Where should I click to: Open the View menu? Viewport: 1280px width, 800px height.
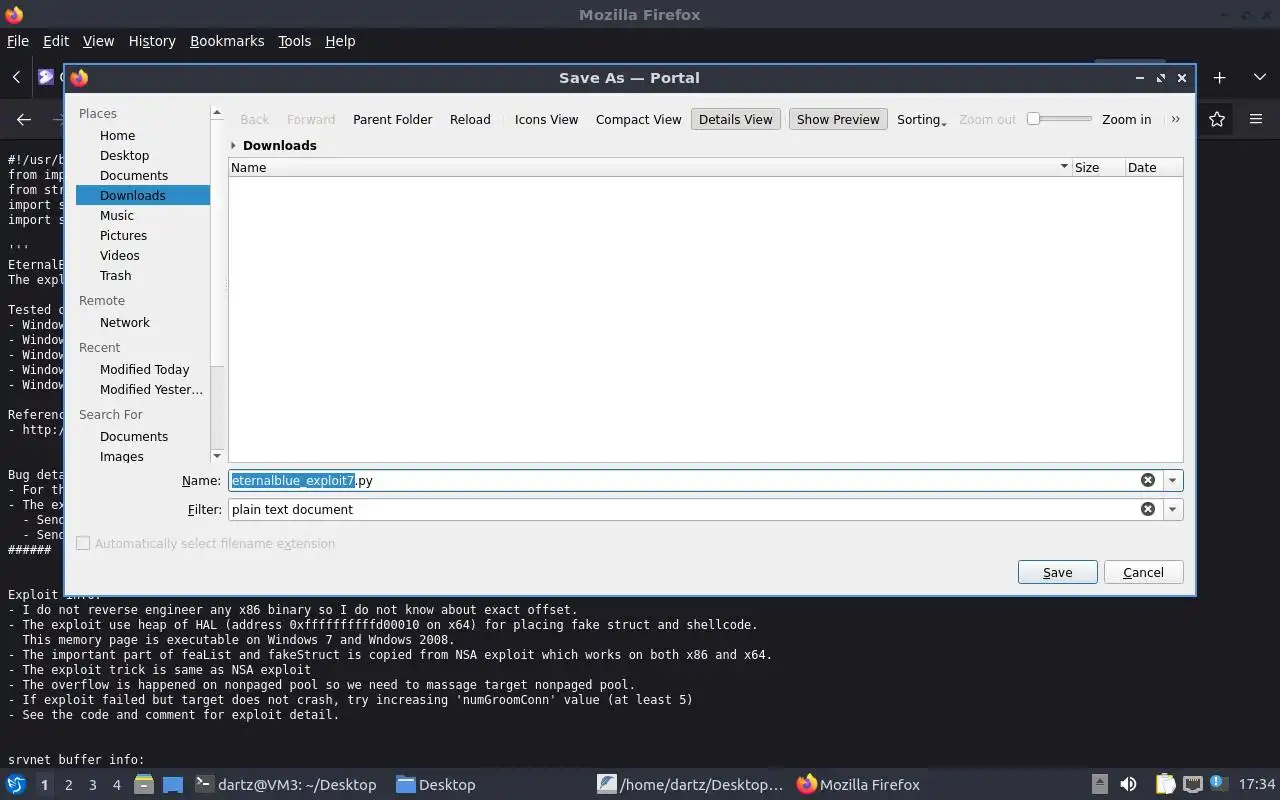(98, 41)
